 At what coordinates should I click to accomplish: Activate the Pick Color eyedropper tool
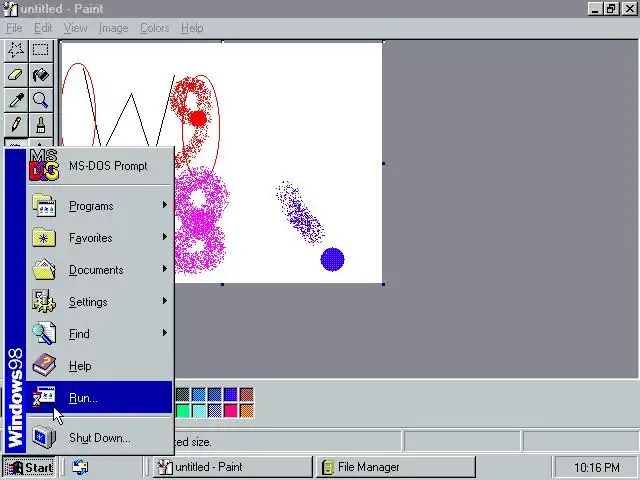tap(16, 100)
